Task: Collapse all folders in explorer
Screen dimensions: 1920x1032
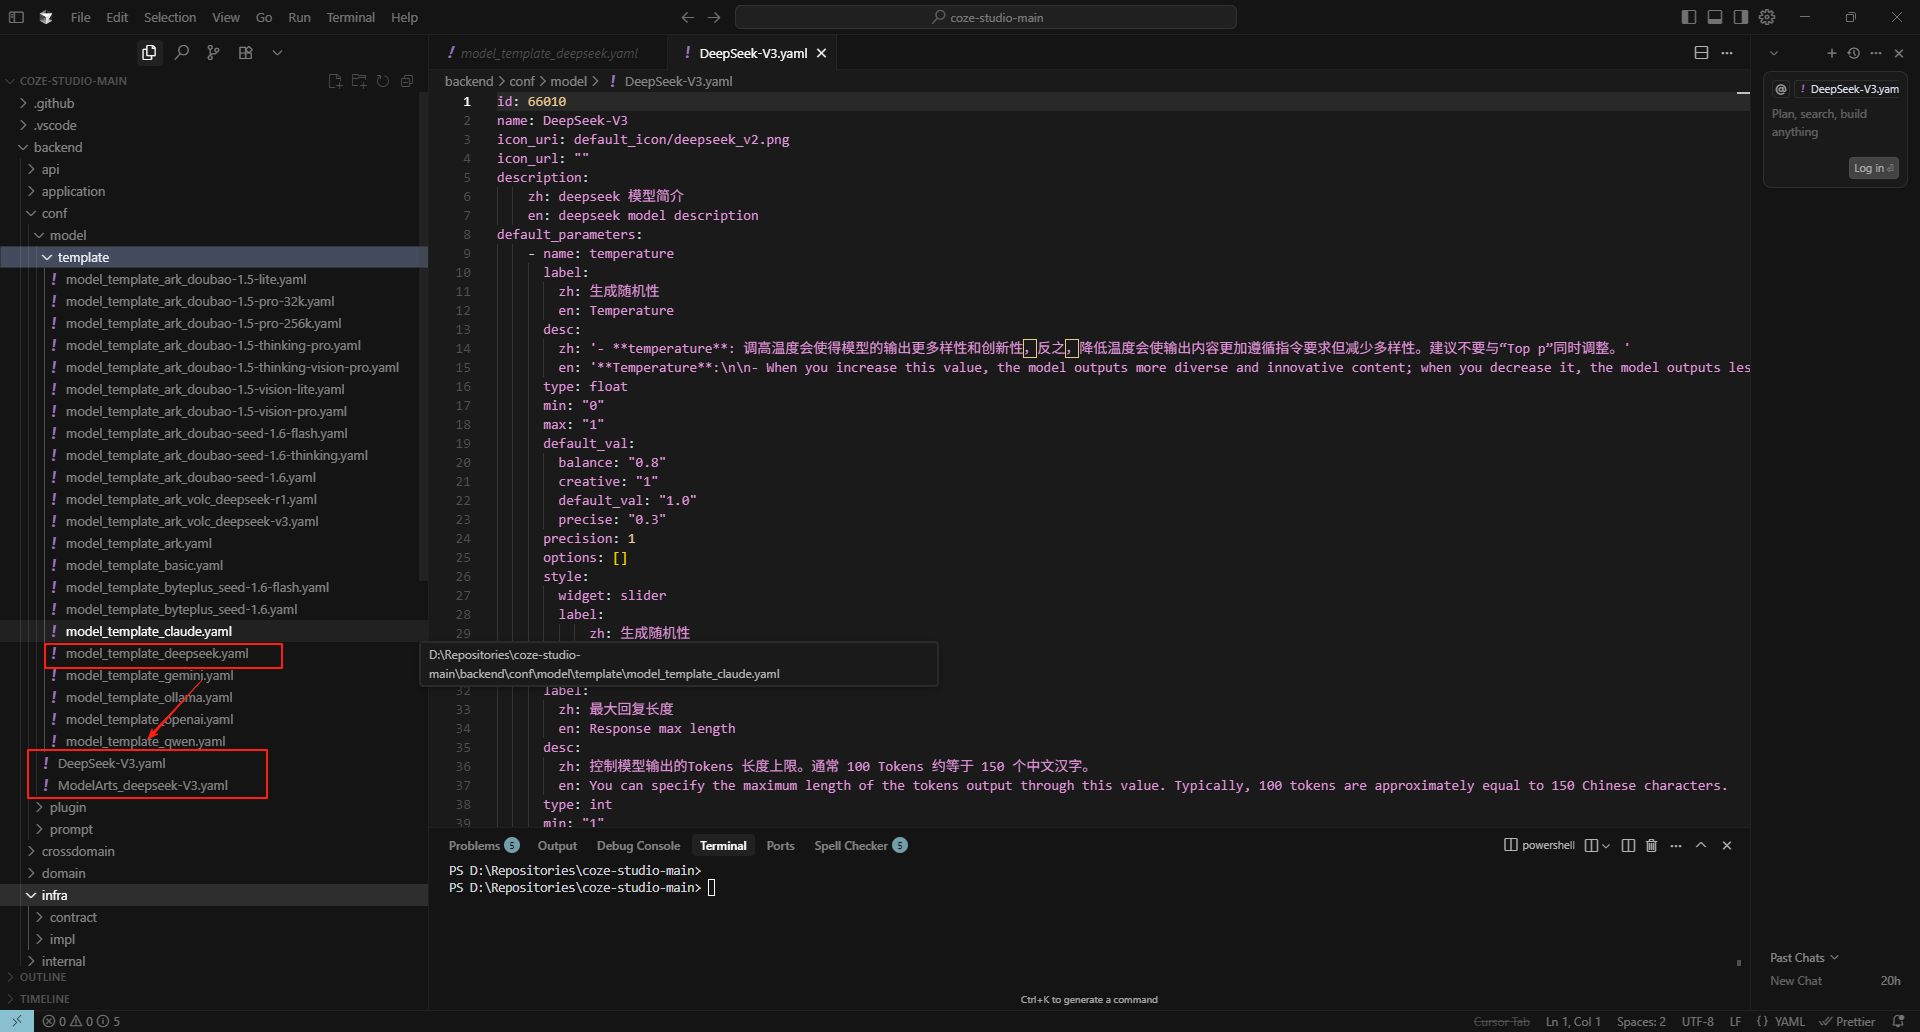Action: (x=407, y=81)
